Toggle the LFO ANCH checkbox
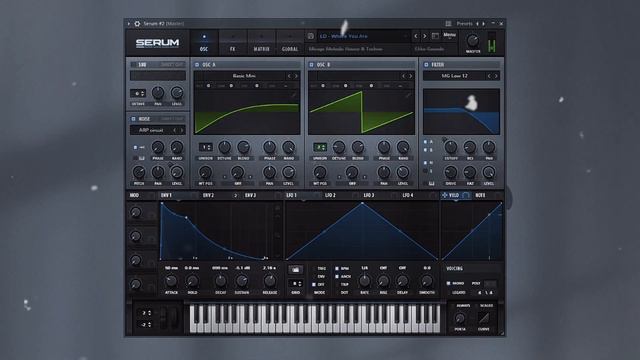This screenshot has height=360, width=640. [337, 277]
